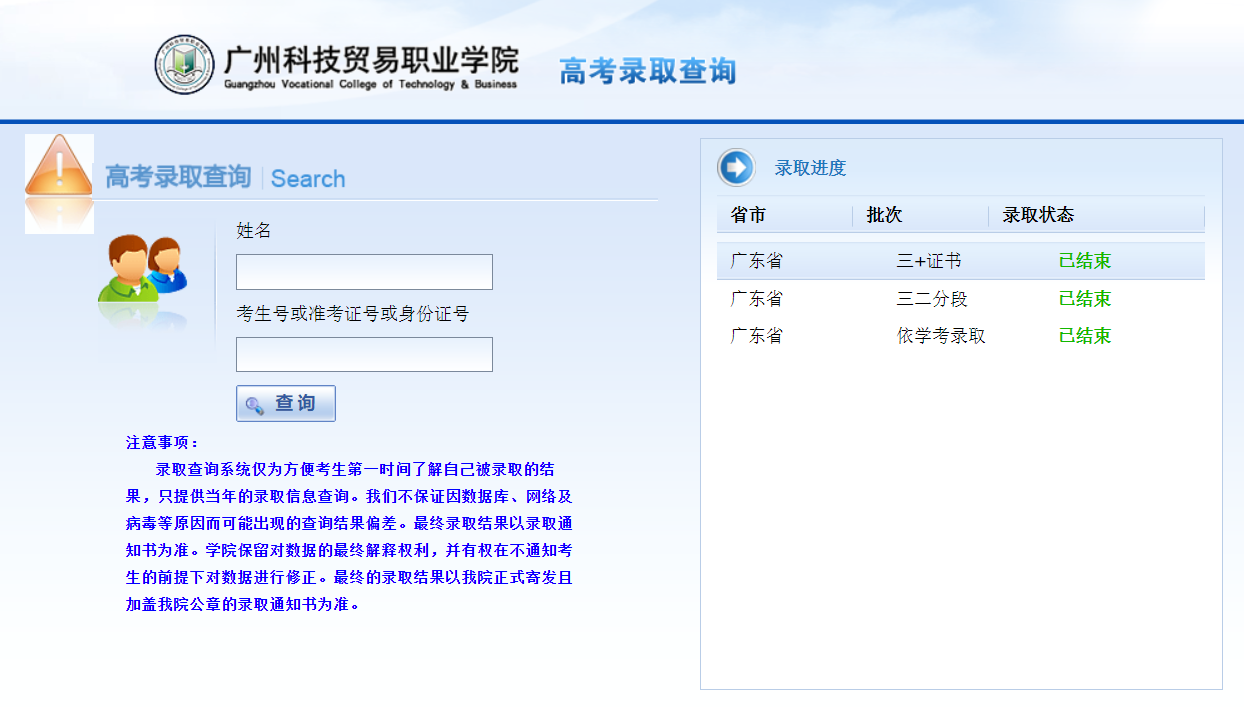Click the 高考录取查询 banner title
The width and height of the screenshot is (1244, 707).
(647, 71)
